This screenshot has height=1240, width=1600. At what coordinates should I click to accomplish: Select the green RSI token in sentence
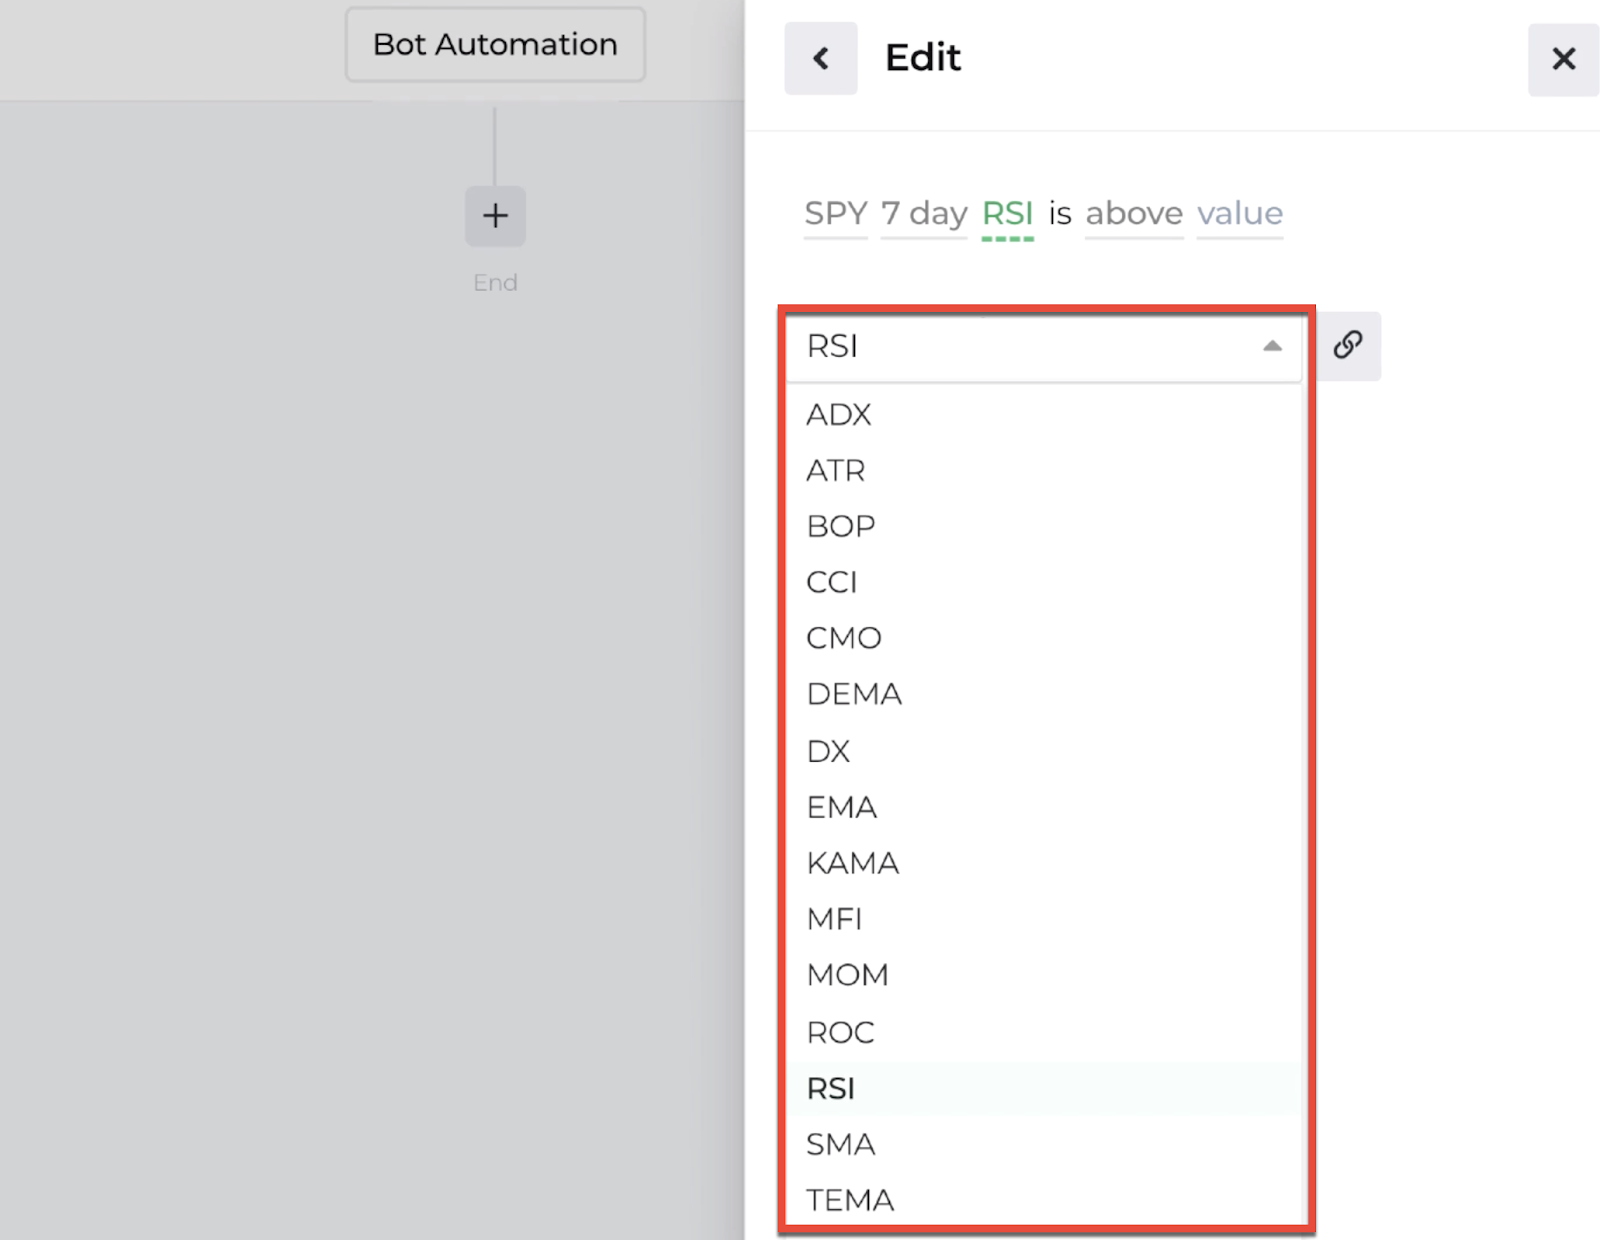coord(1007,213)
